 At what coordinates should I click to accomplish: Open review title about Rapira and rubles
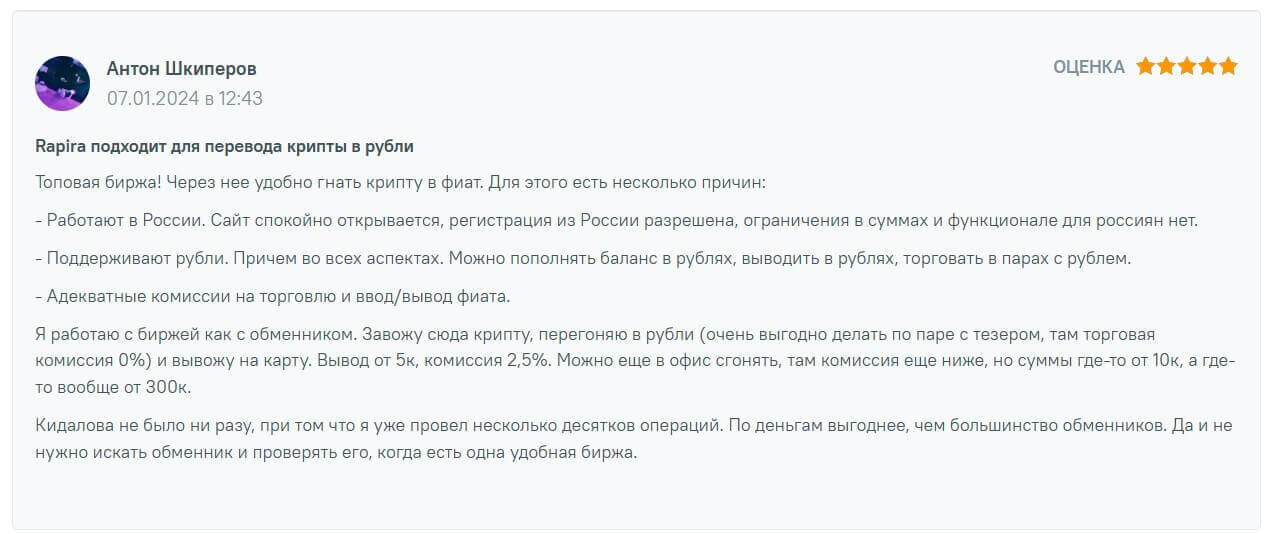[x=224, y=146]
